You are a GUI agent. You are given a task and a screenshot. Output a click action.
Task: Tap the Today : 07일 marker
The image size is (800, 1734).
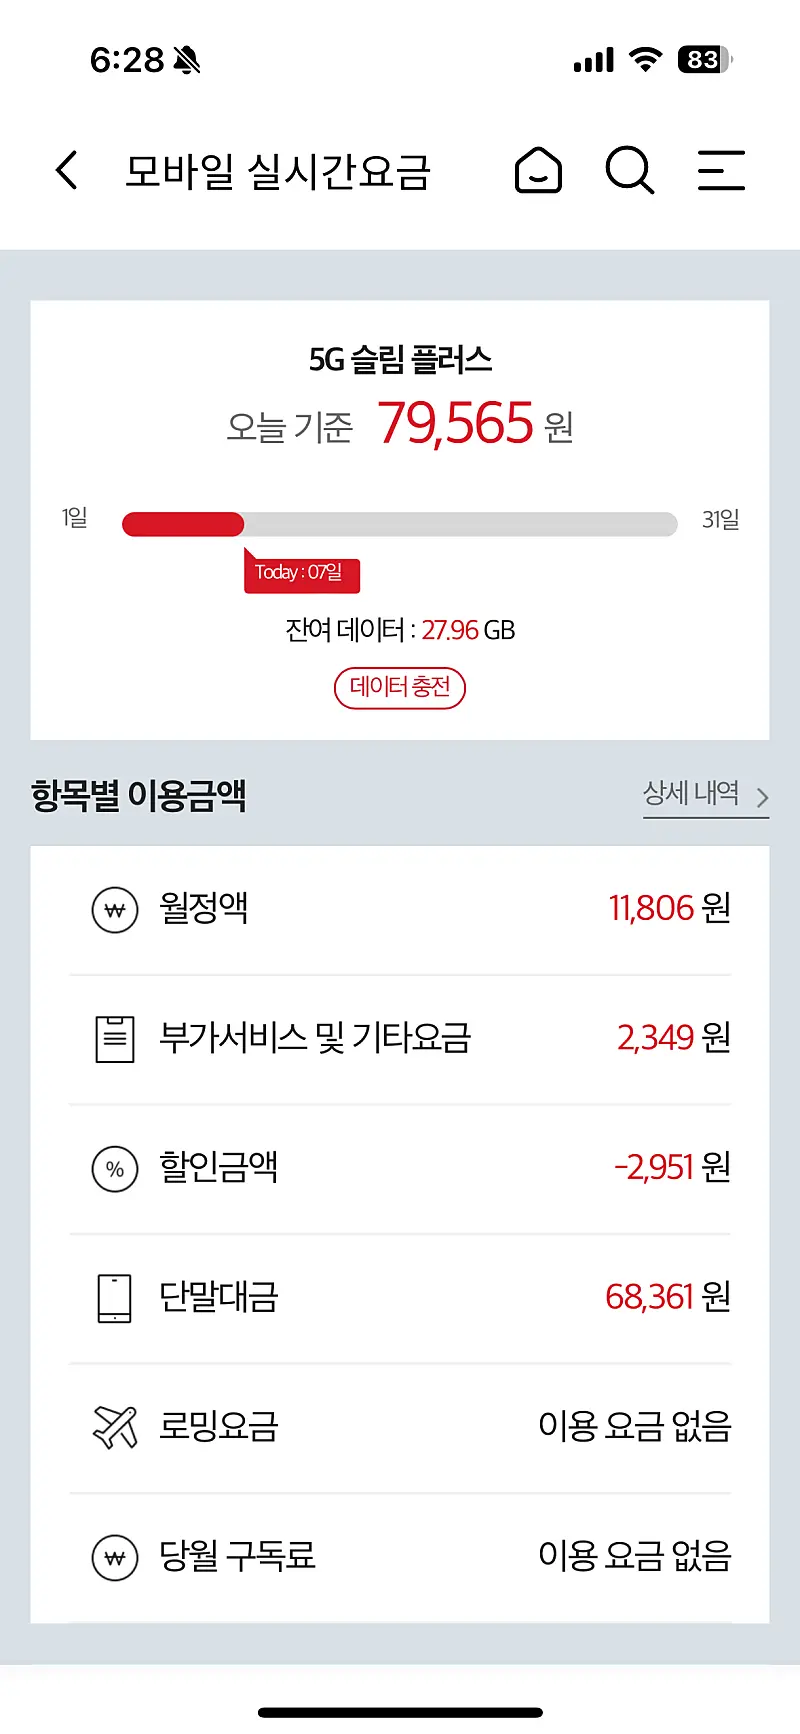click(x=301, y=574)
